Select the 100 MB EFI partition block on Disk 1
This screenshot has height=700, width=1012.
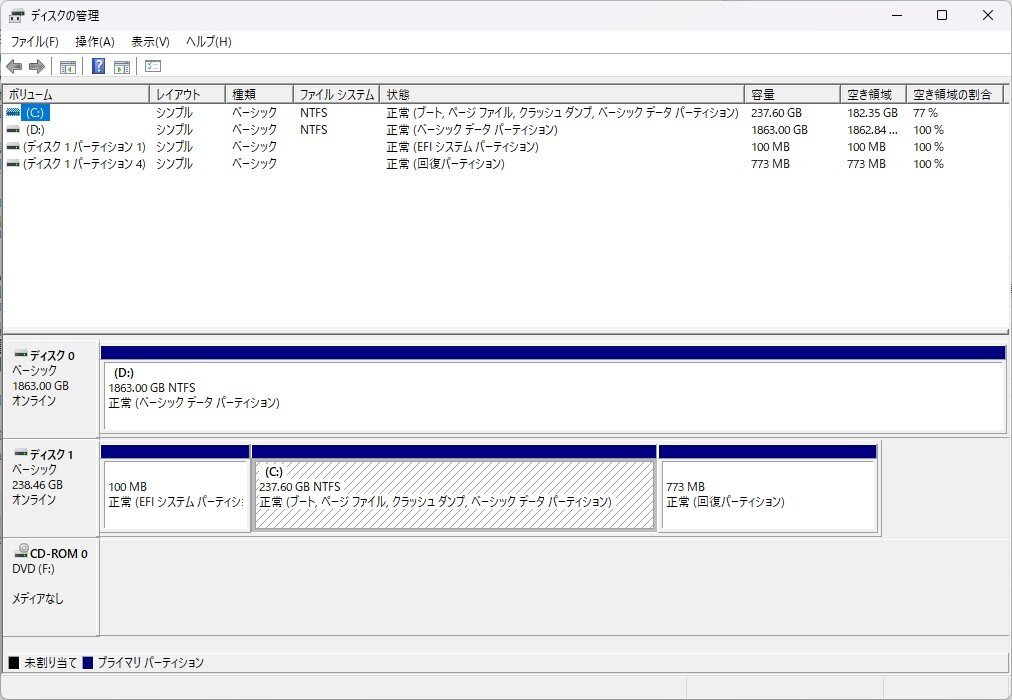[x=176, y=488]
